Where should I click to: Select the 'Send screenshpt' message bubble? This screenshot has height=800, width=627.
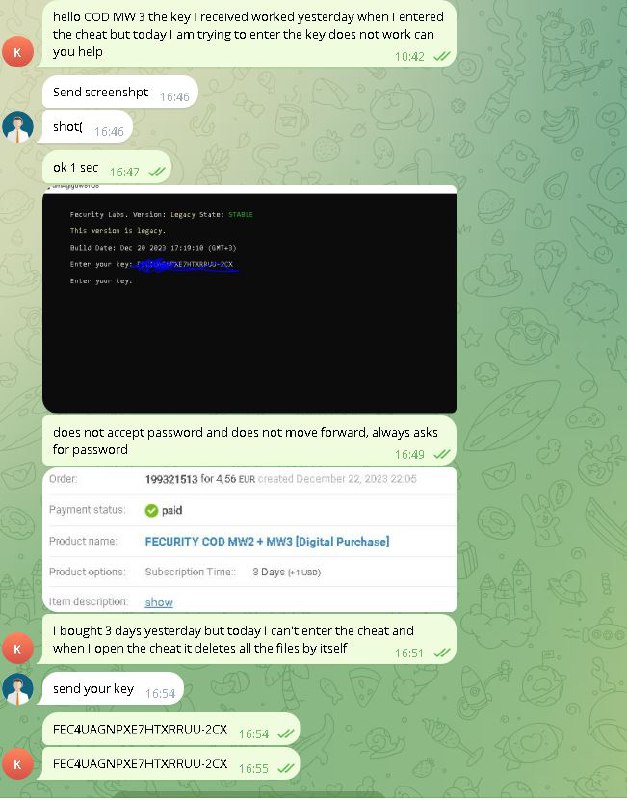[120, 92]
